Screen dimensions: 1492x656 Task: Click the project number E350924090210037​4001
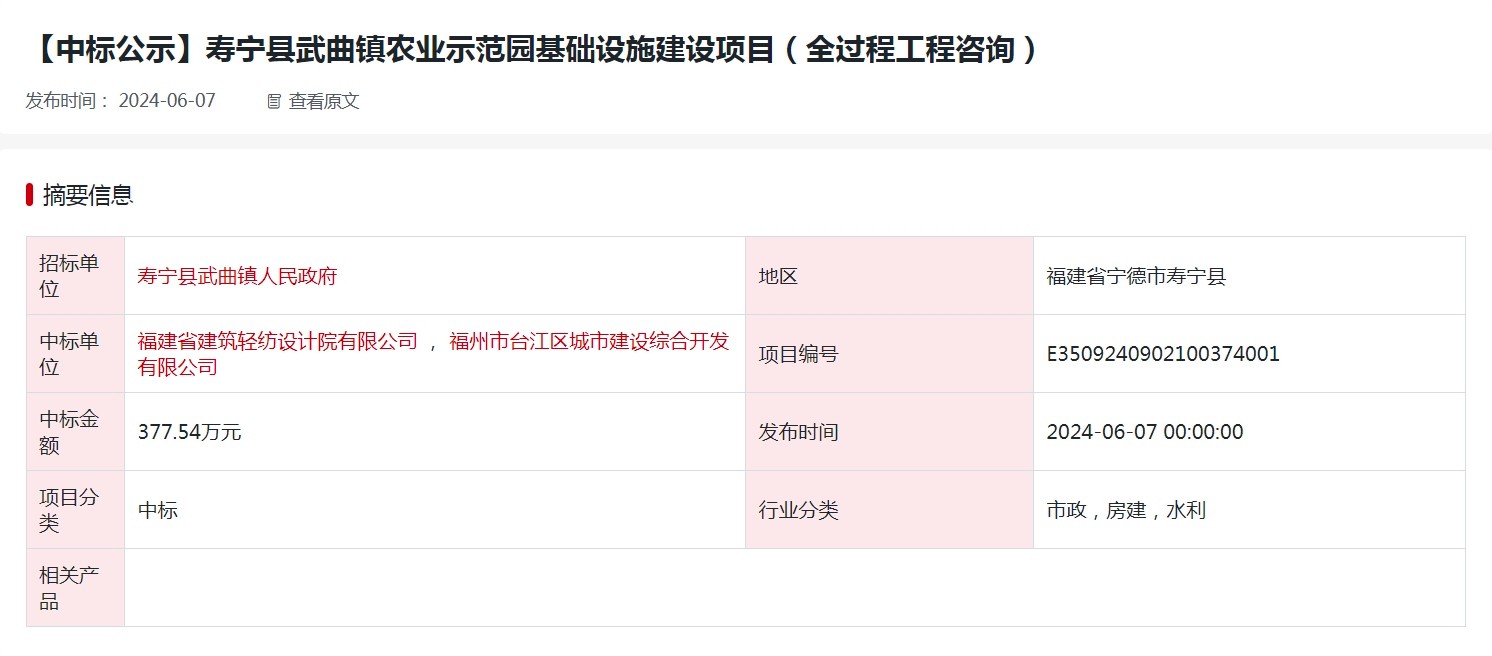pyautogui.click(x=1163, y=354)
